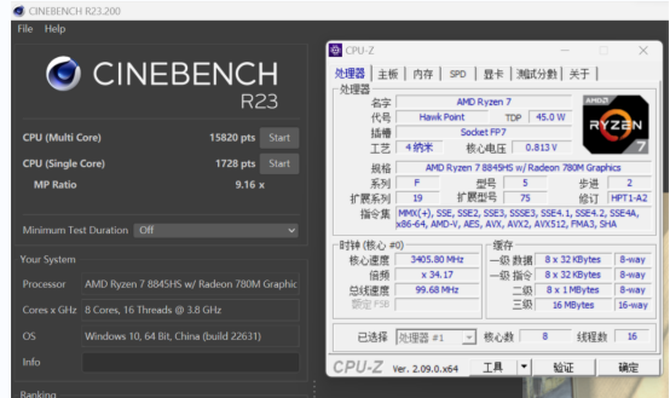Start the CPU Single Core test
The width and height of the screenshot is (670, 398).
[x=279, y=163]
